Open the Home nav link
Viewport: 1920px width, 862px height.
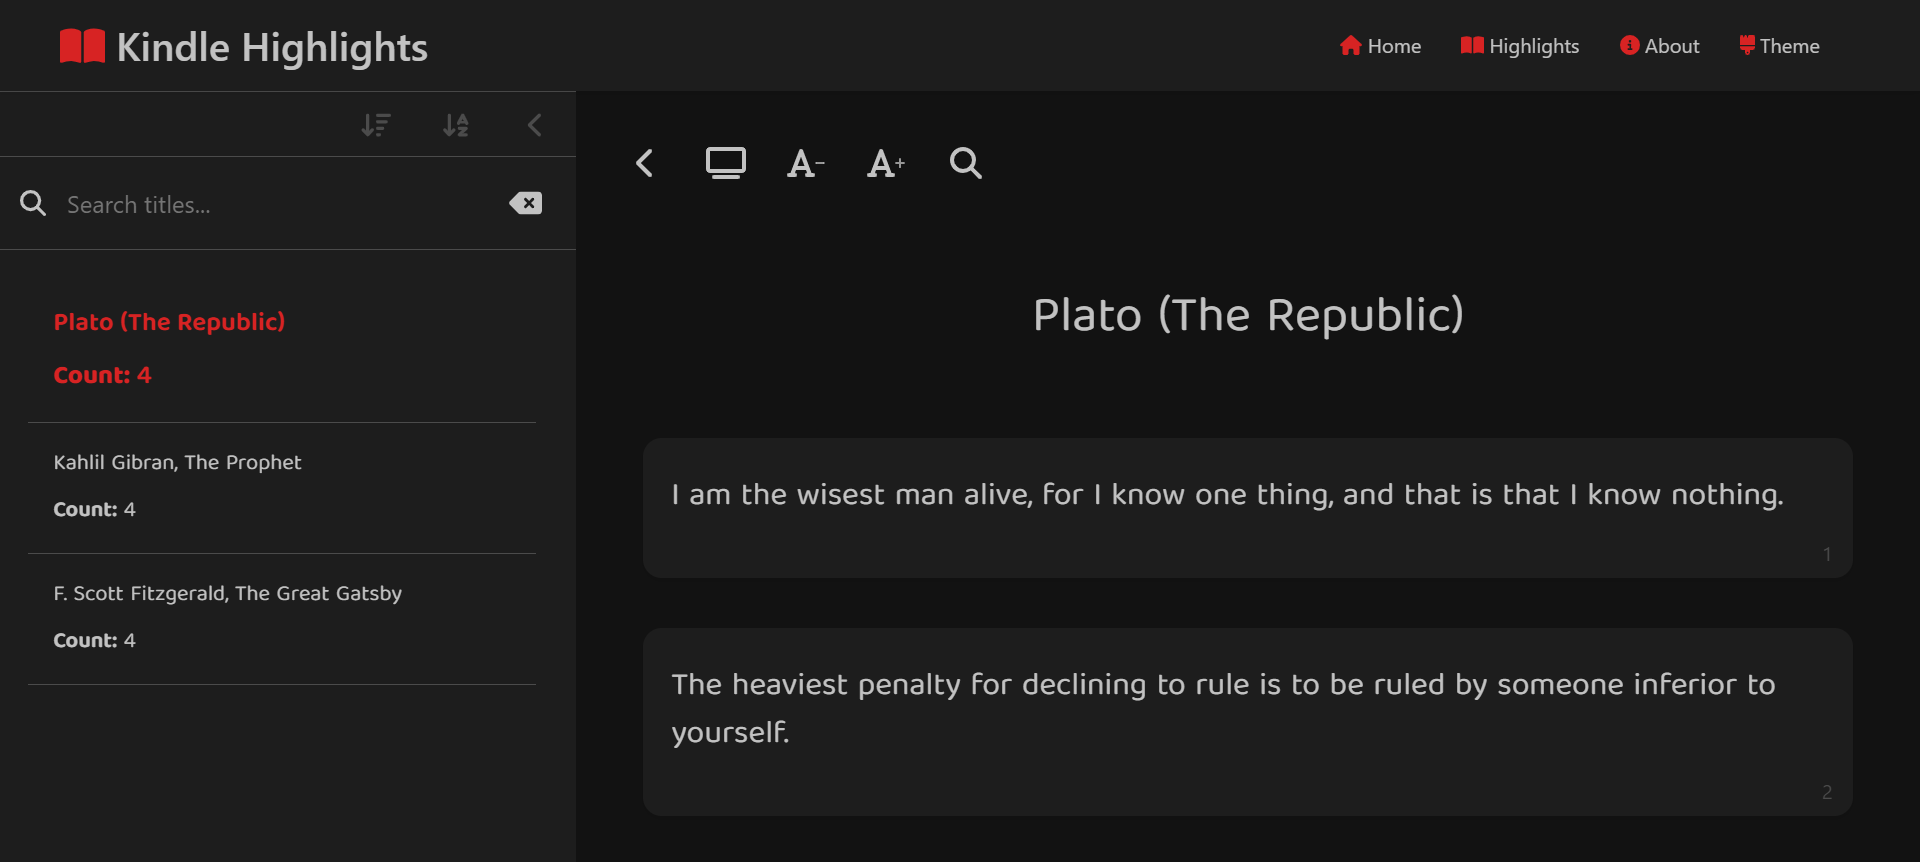point(1380,46)
